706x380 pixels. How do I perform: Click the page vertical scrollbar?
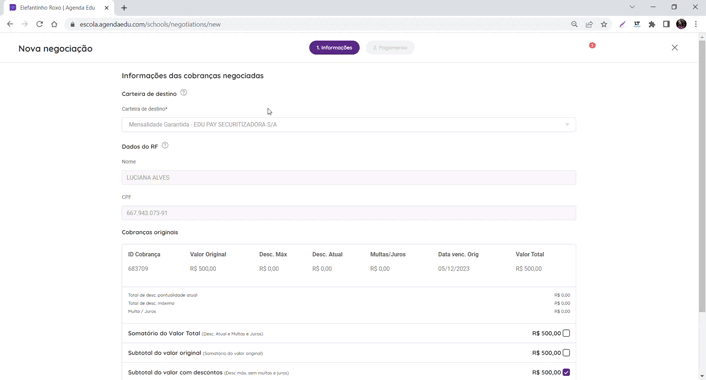click(701, 176)
